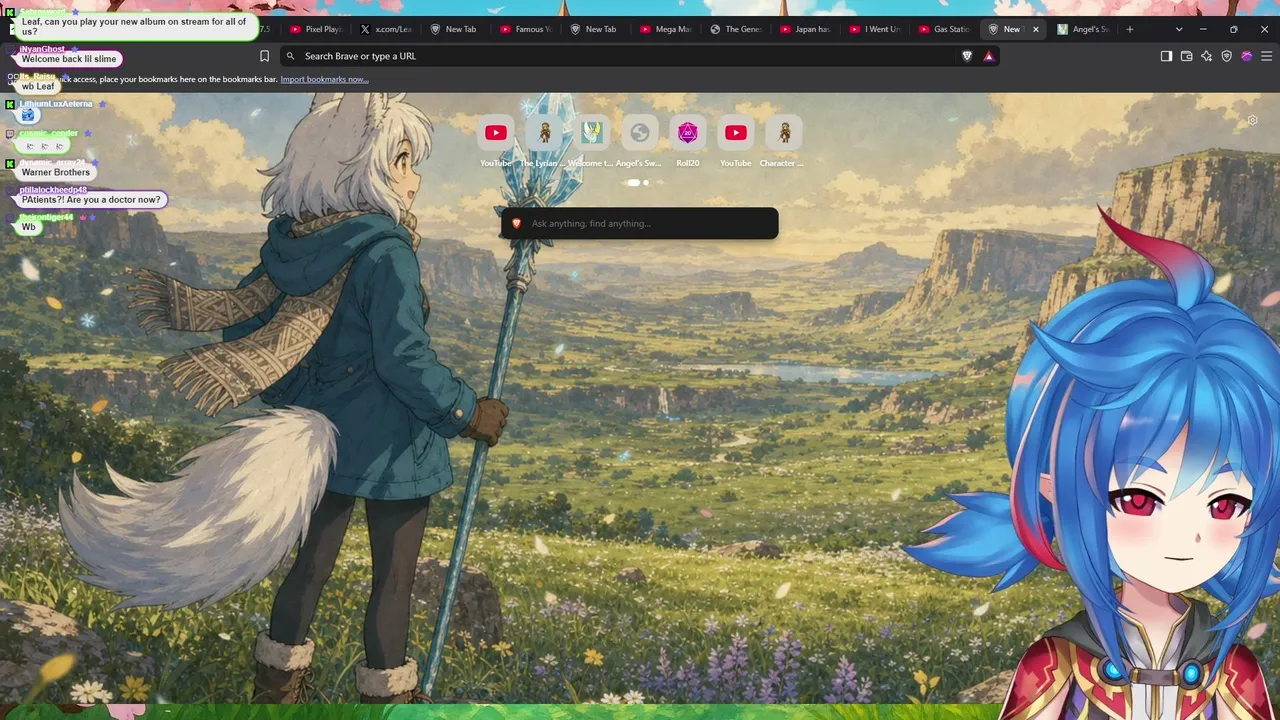
Task: Add a new browser tab
Action: coord(1130,29)
